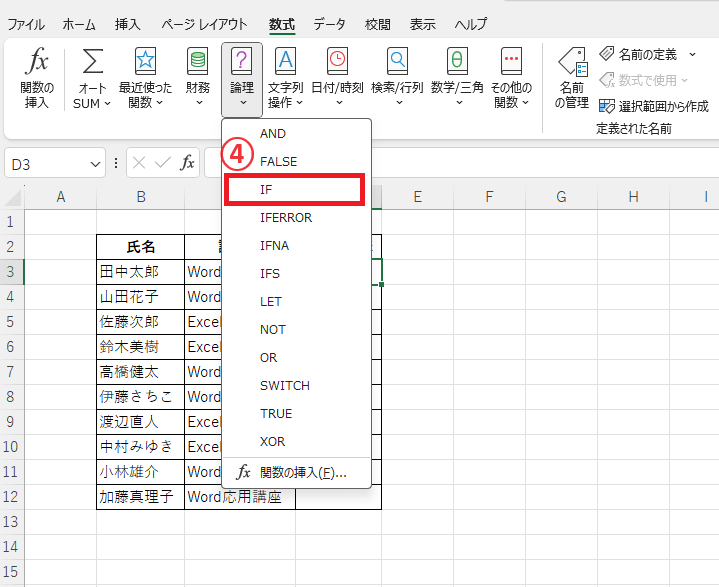Select OR from the logical menu
The height and width of the screenshot is (587, 719).
tap(296, 357)
